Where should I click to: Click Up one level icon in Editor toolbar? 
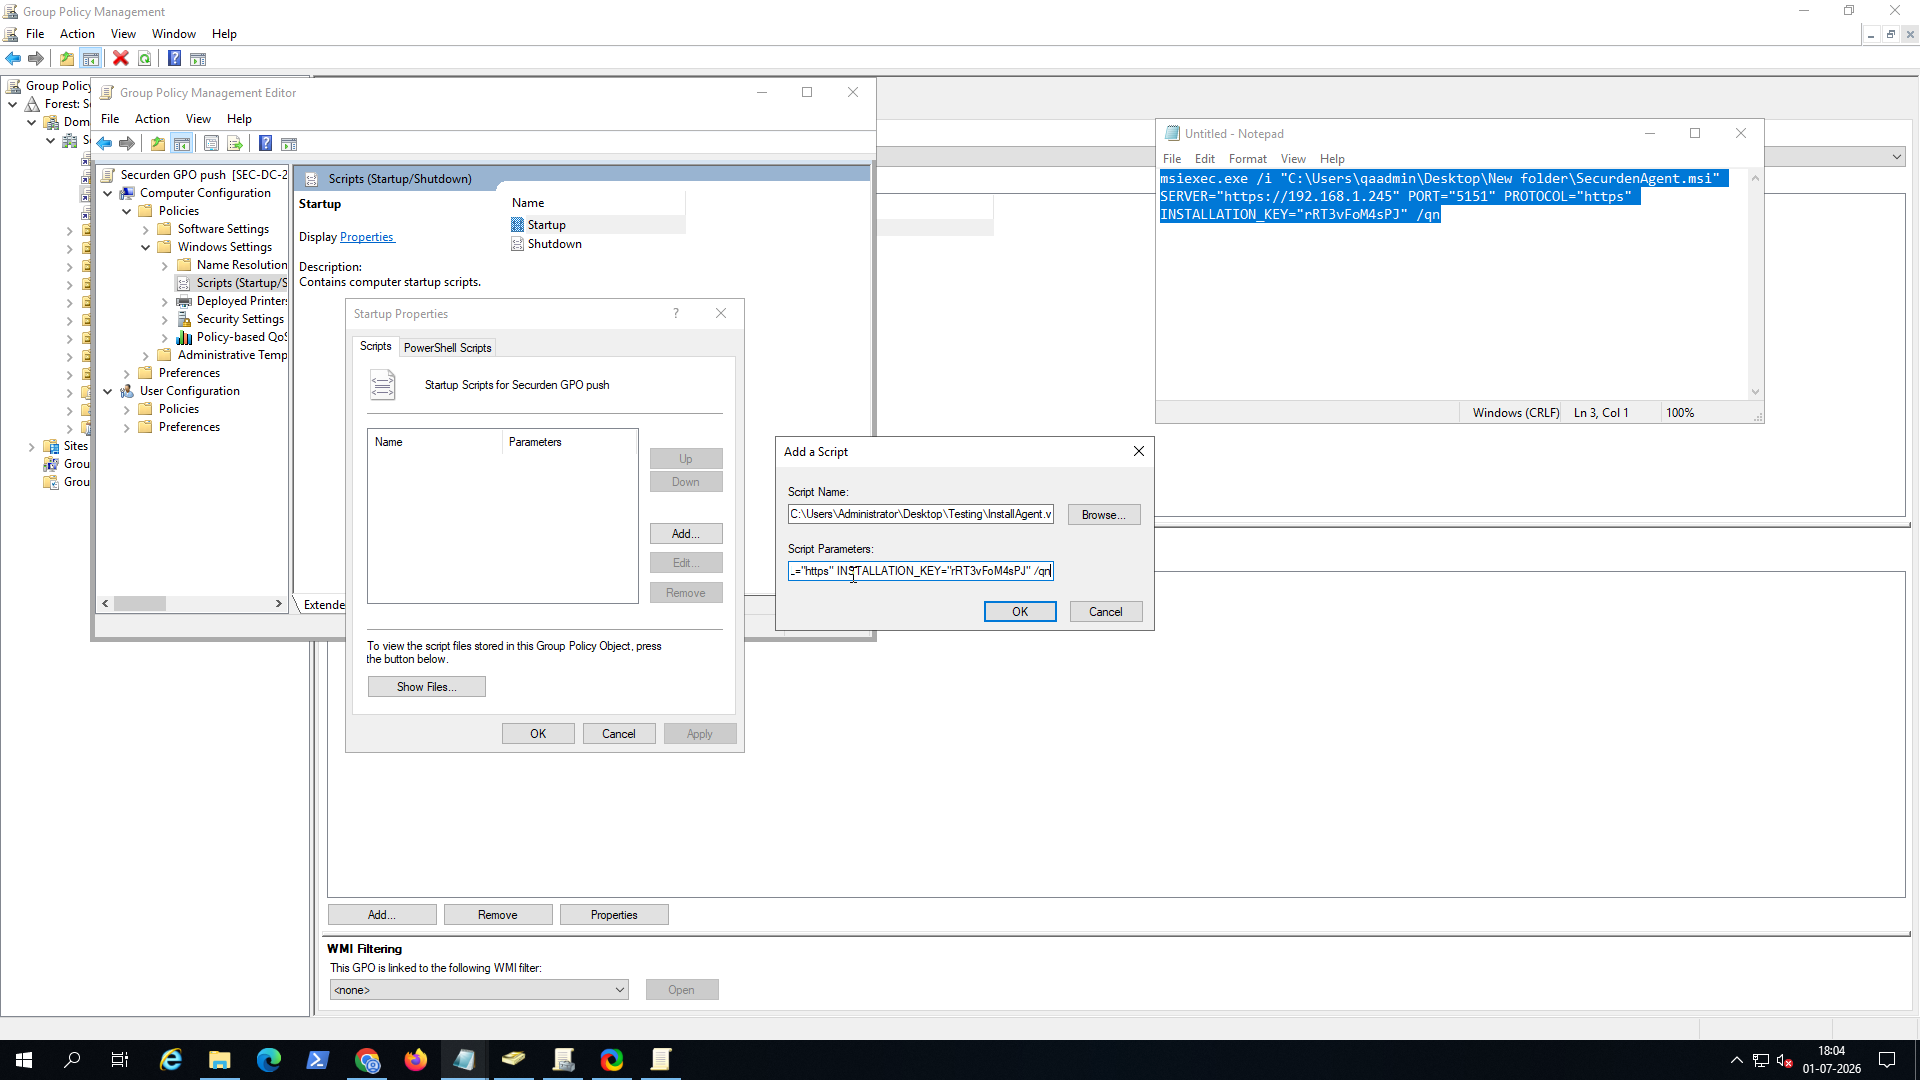(x=158, y=144)
